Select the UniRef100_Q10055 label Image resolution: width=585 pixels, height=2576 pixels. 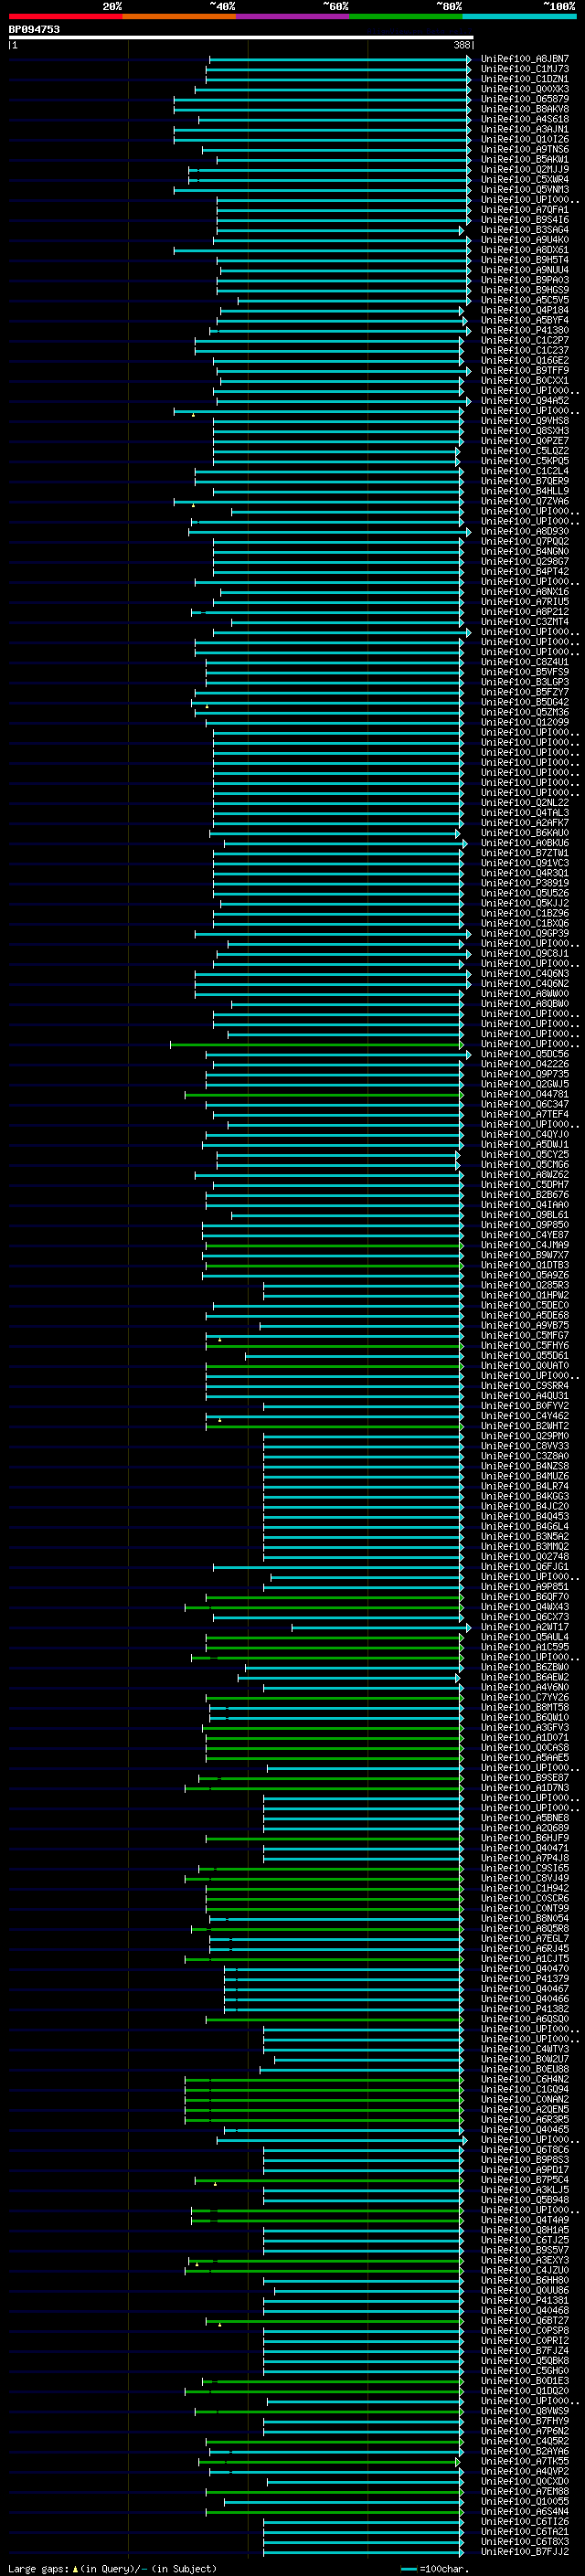pos(524,2501)
